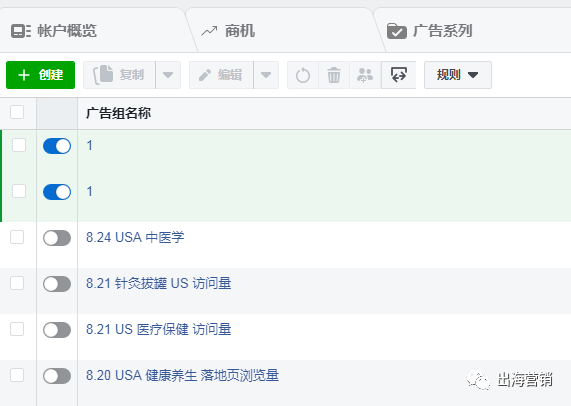Click the 帐户概览 overview icon

pos(21,31)
